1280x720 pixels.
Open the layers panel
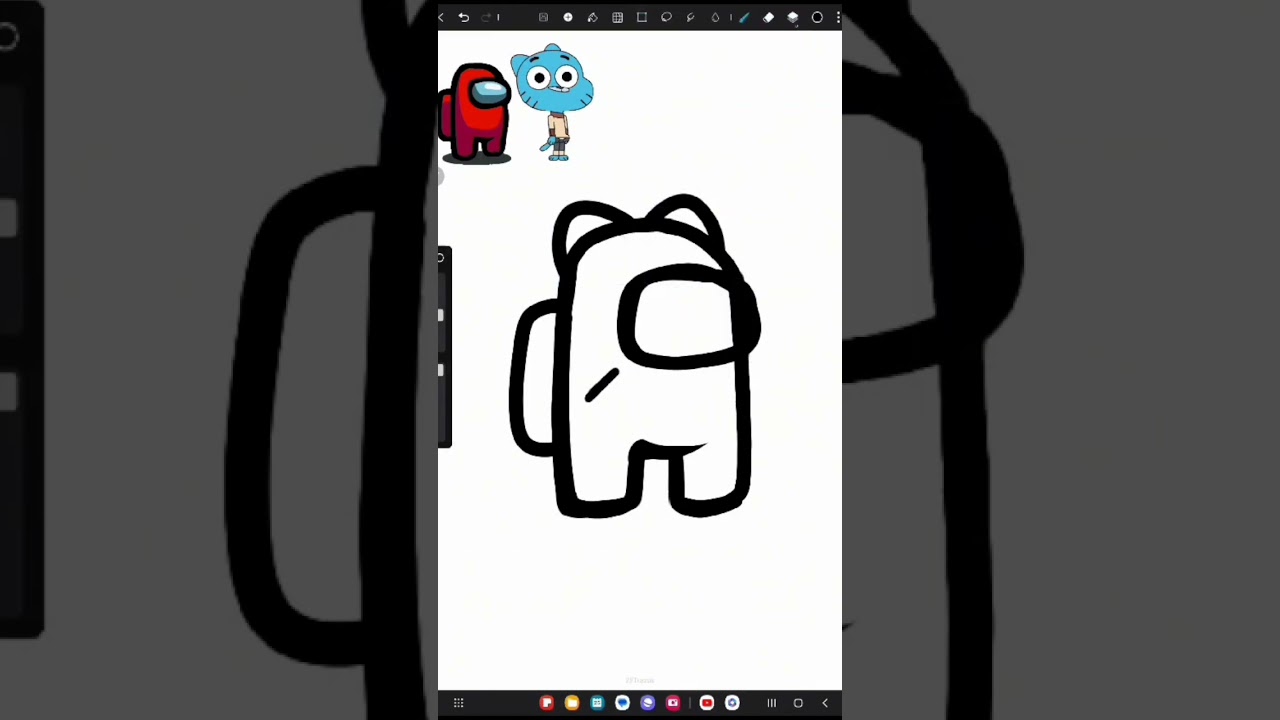coord(793,17)
